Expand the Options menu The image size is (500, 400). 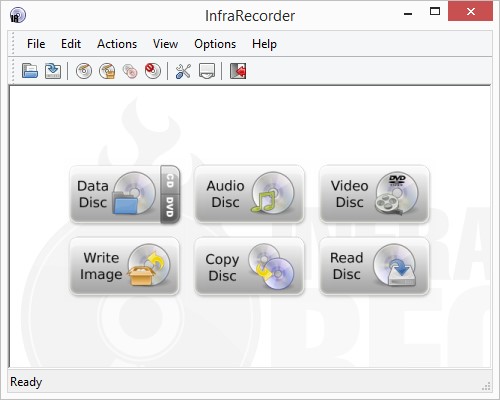point(215,44)
